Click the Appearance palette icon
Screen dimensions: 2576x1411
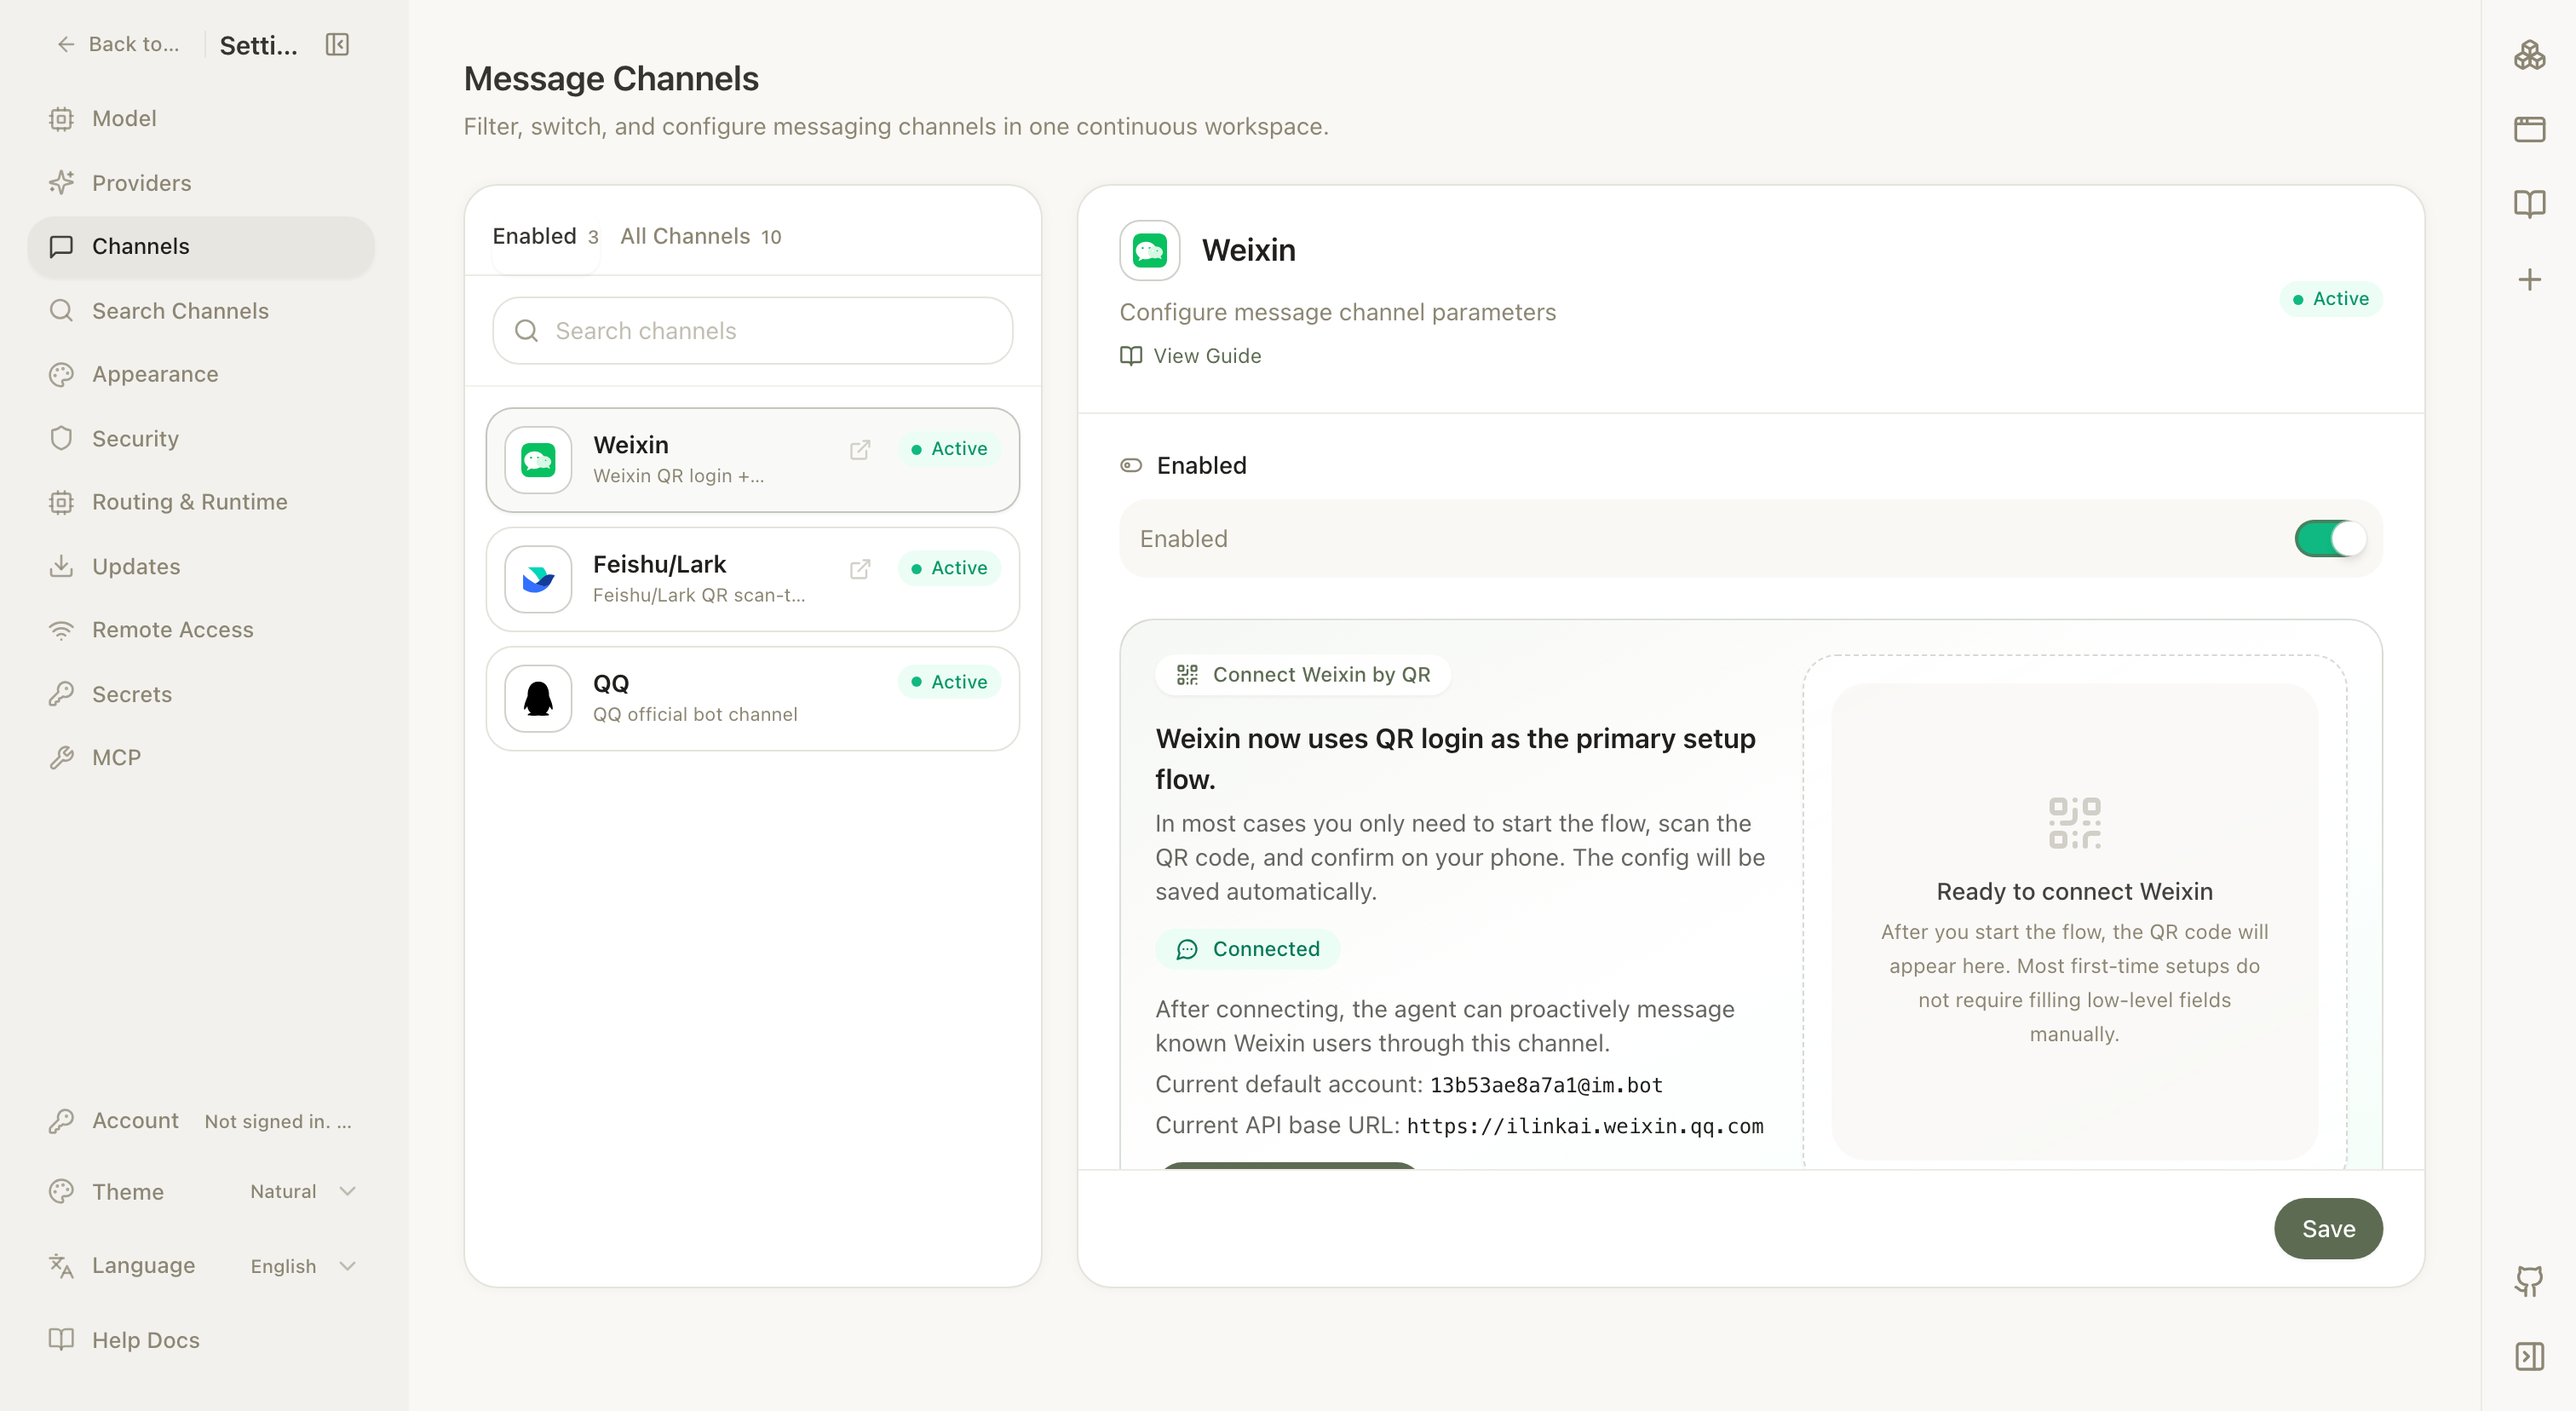(x=61, y=374)
